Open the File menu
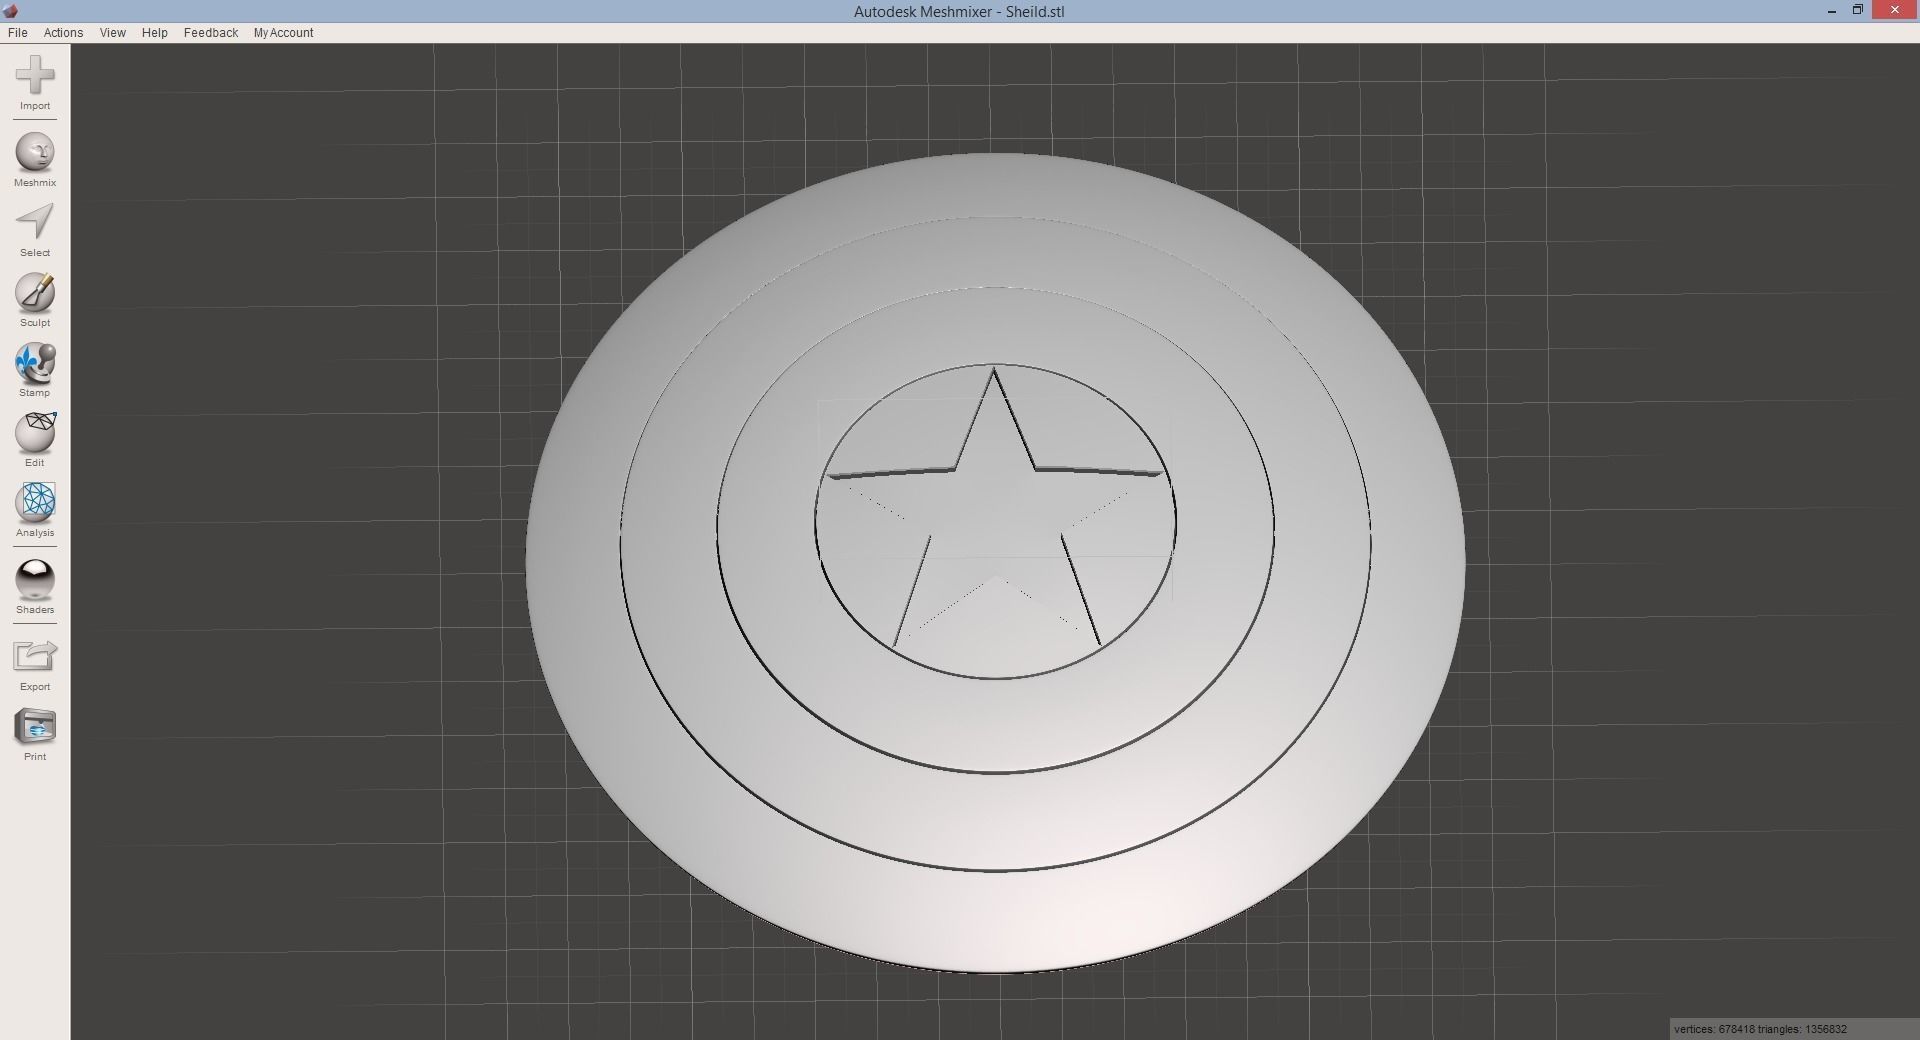The height and width of the screenshot is (1040, 1920). pos(17,33)
